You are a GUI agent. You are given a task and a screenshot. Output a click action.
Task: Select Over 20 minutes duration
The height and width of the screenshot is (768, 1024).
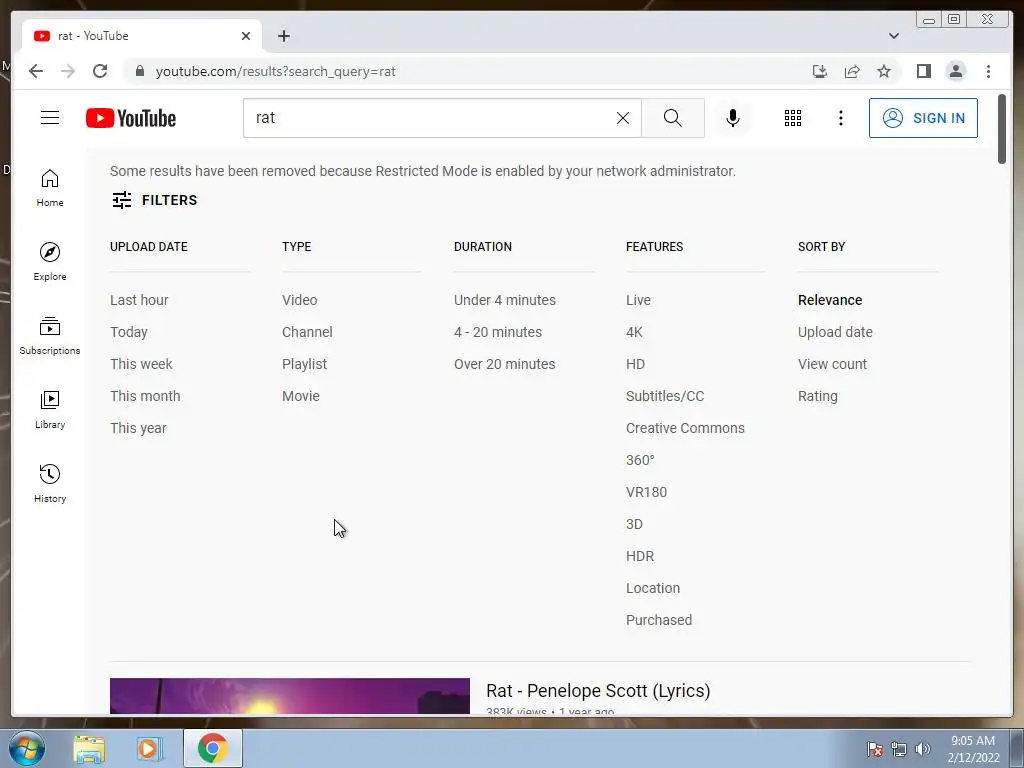click(x=505, y=364)
